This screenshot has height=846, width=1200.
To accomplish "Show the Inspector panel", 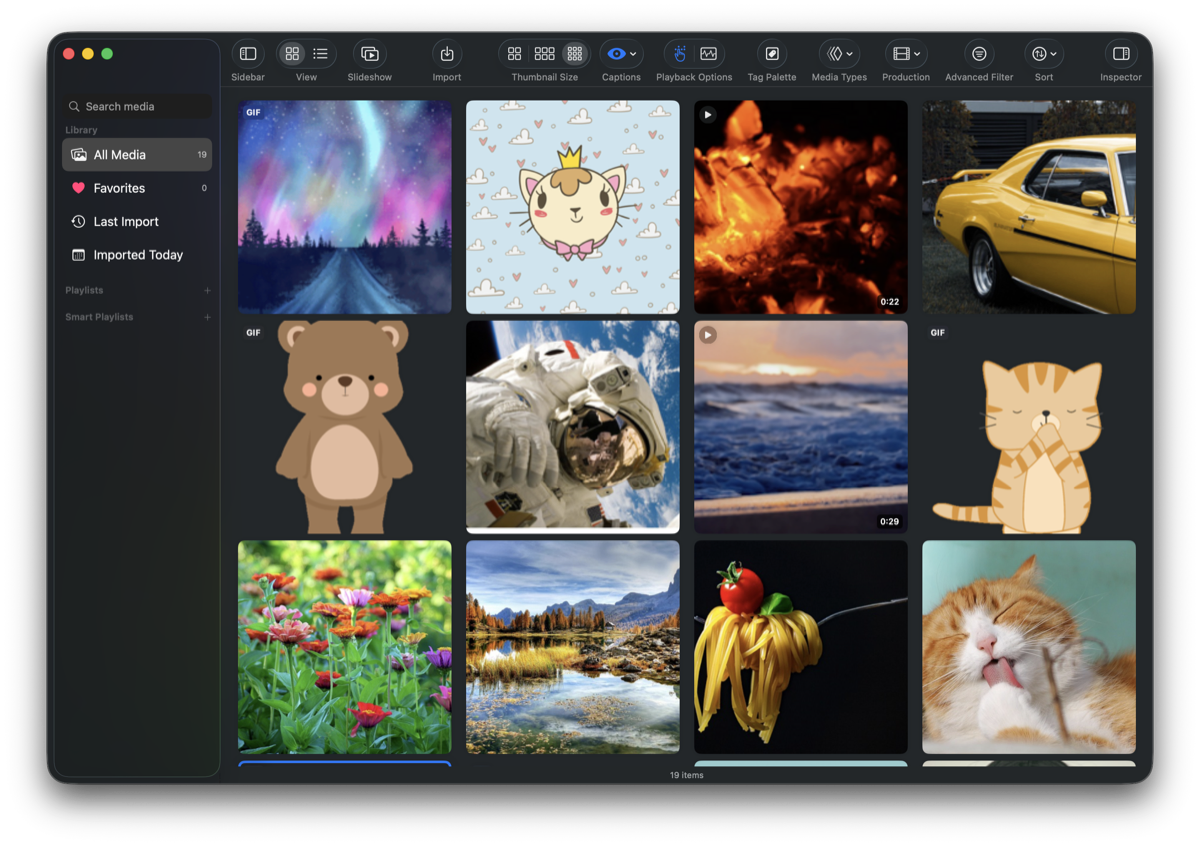I will tap(1119, 53).
